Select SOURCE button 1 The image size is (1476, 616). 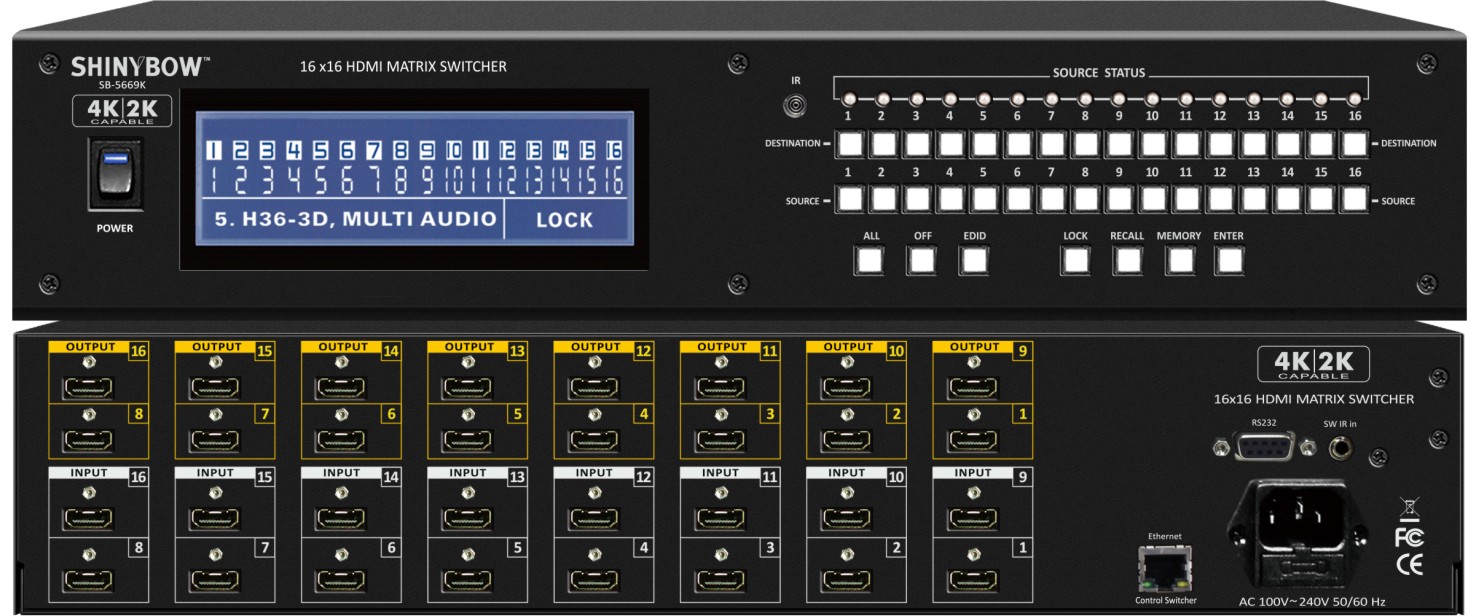point(848,200)
